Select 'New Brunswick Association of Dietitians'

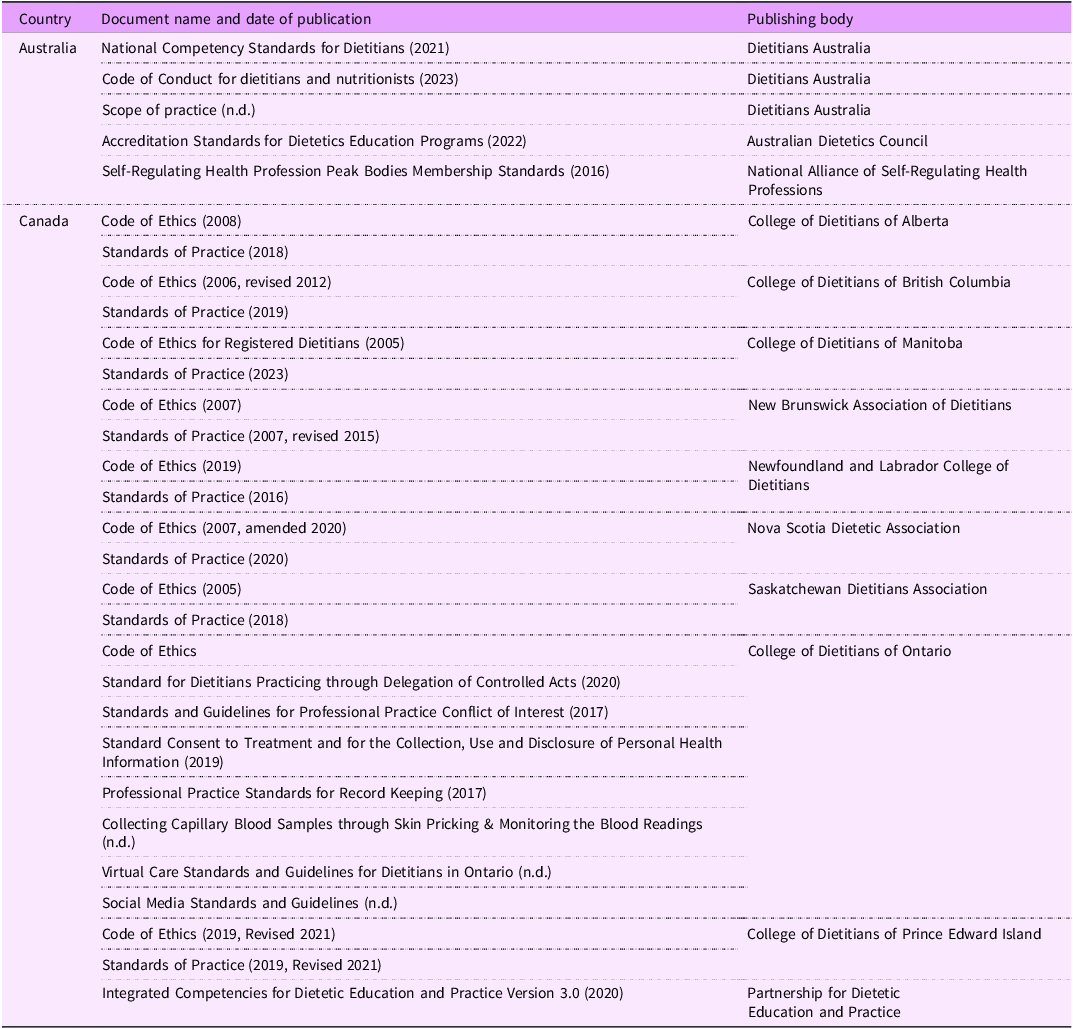point(879,405)
